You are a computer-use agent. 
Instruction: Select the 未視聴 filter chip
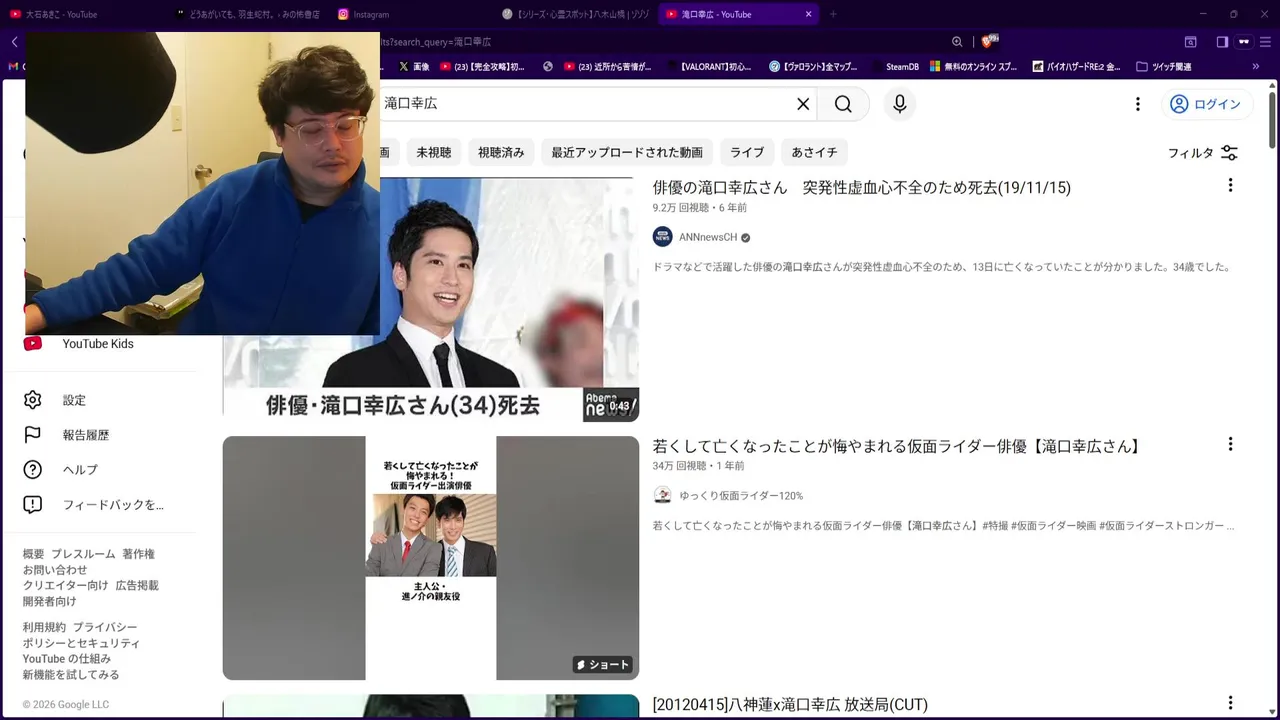tap(434, 153)
